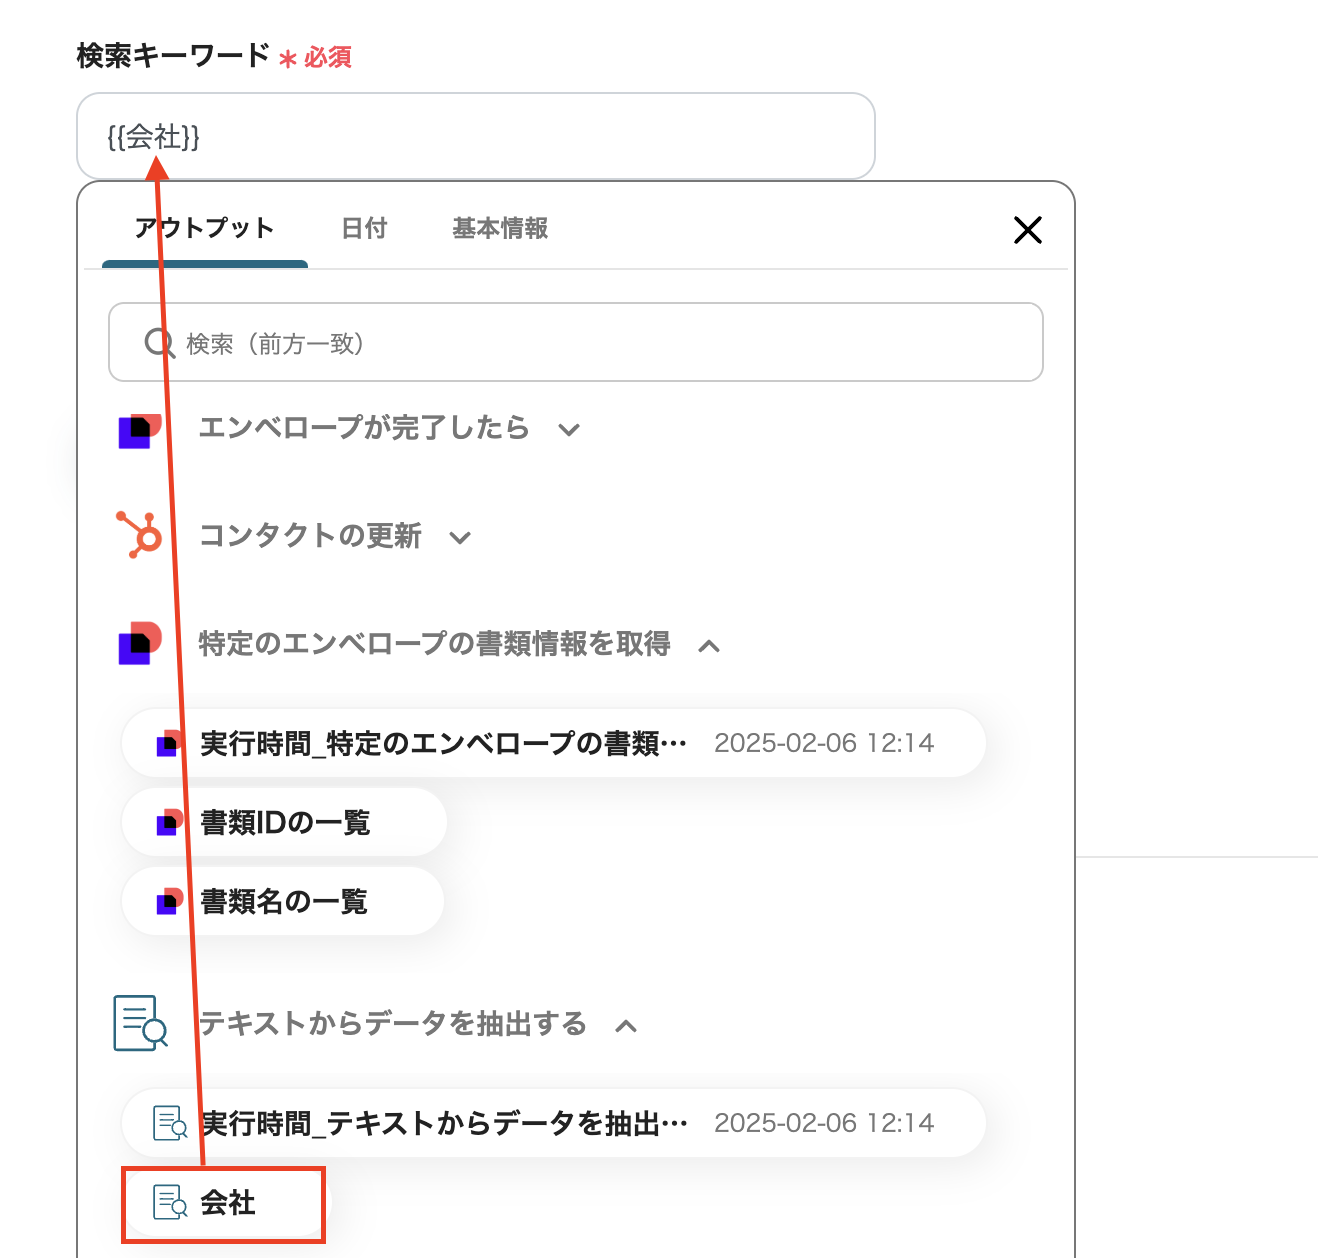Switch to the 日付 tab
The width and height of the screenshot is (1318, 1258).
coord(364,229)
